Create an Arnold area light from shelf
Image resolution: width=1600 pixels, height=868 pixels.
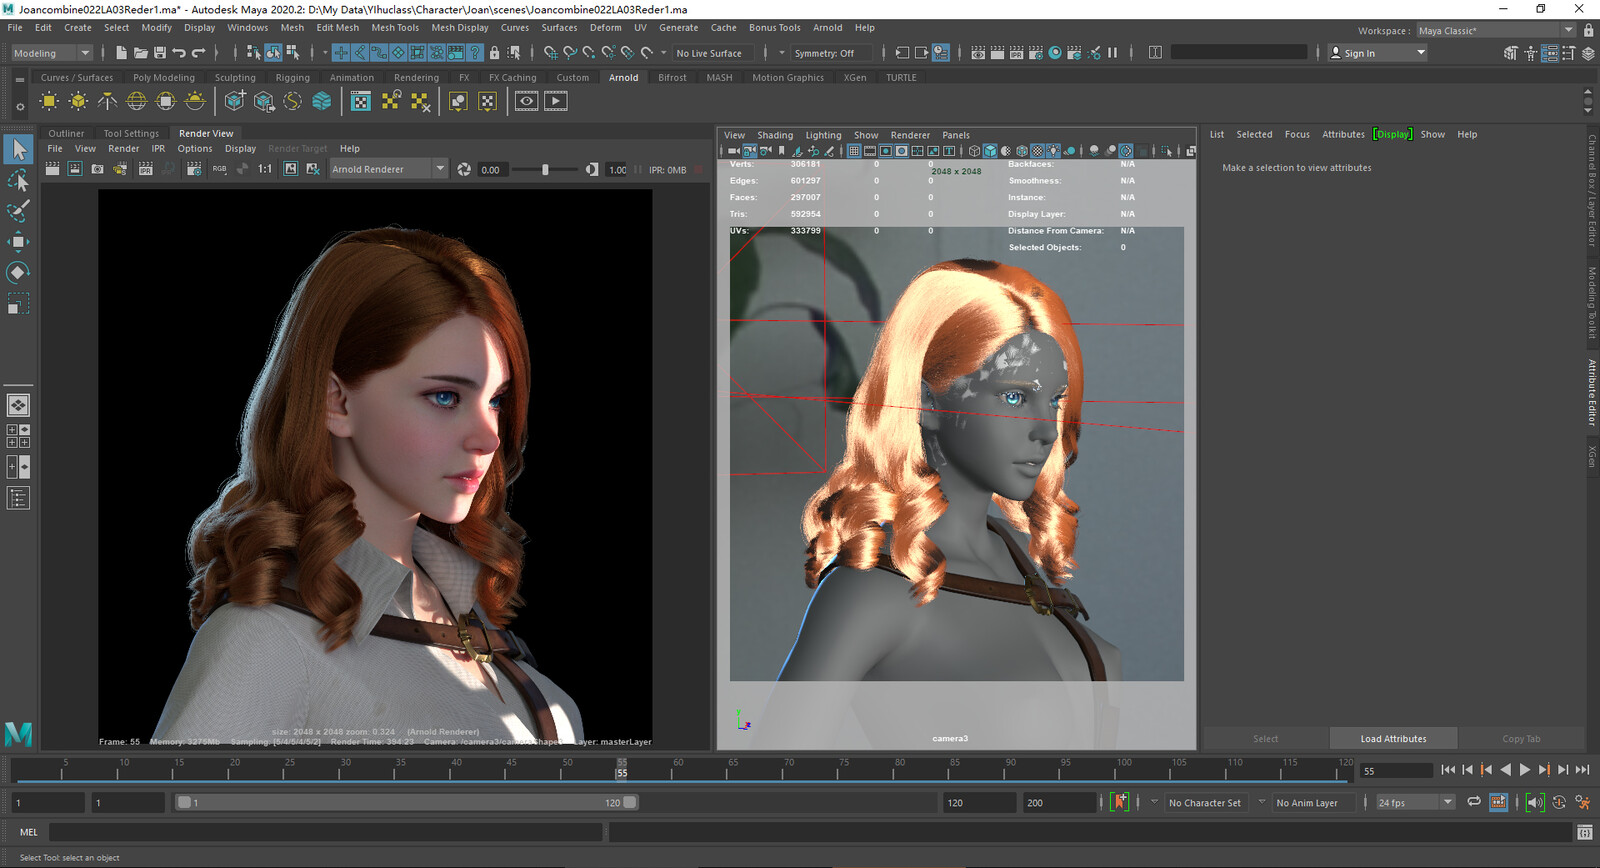(48, 101)
